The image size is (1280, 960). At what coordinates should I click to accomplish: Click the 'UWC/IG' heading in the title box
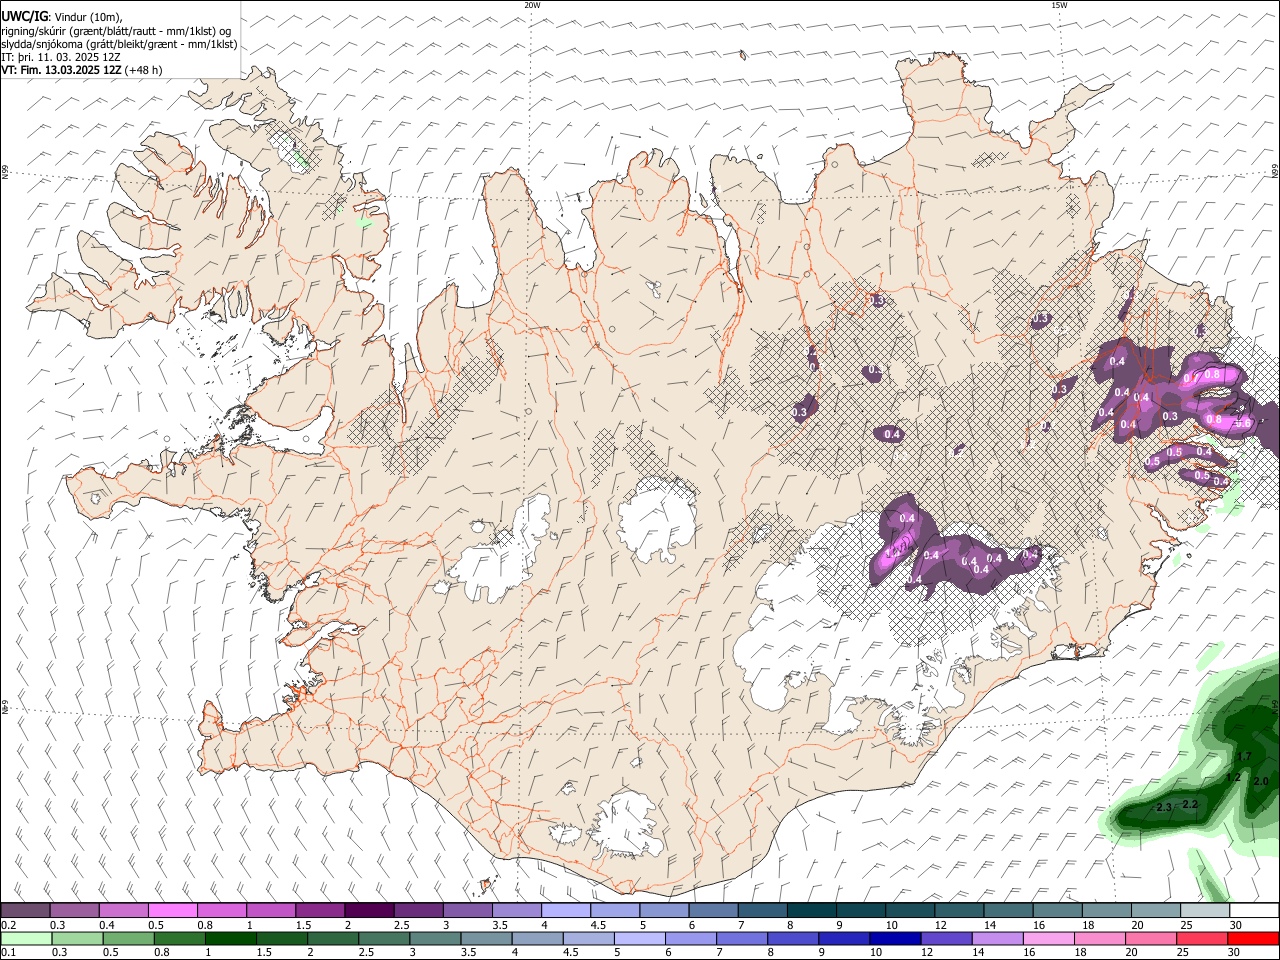tap(25, 16)
